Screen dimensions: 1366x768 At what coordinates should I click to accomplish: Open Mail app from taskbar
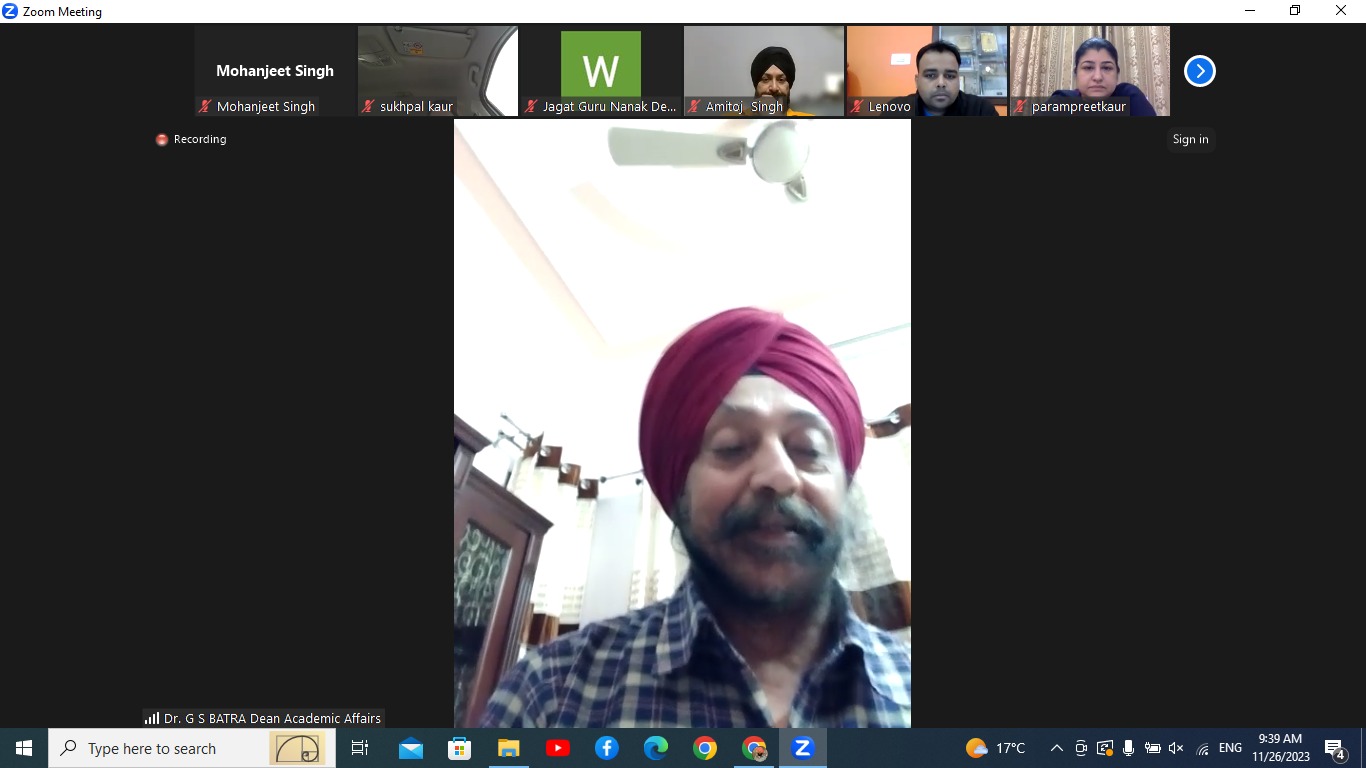[410, 748]
